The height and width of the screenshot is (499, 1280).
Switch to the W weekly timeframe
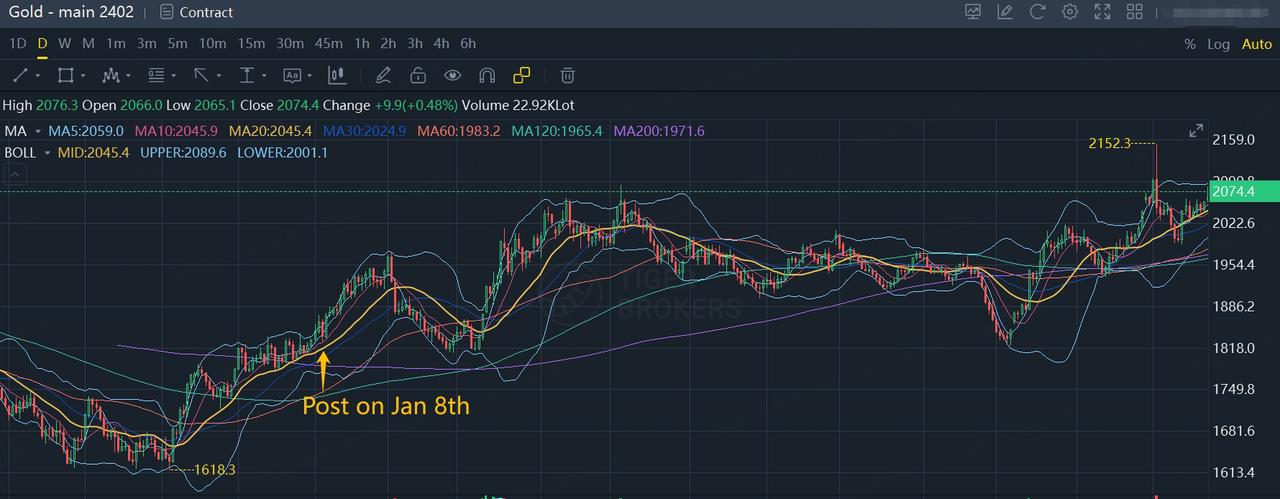point(64,44)
